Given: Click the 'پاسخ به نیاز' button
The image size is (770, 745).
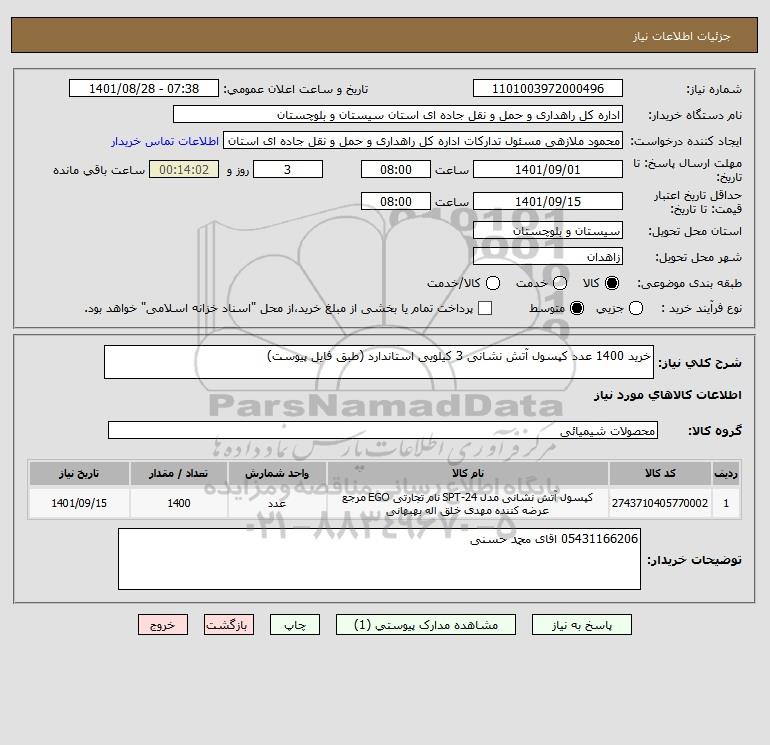Looking at the screenshot, I should [581, 625].
